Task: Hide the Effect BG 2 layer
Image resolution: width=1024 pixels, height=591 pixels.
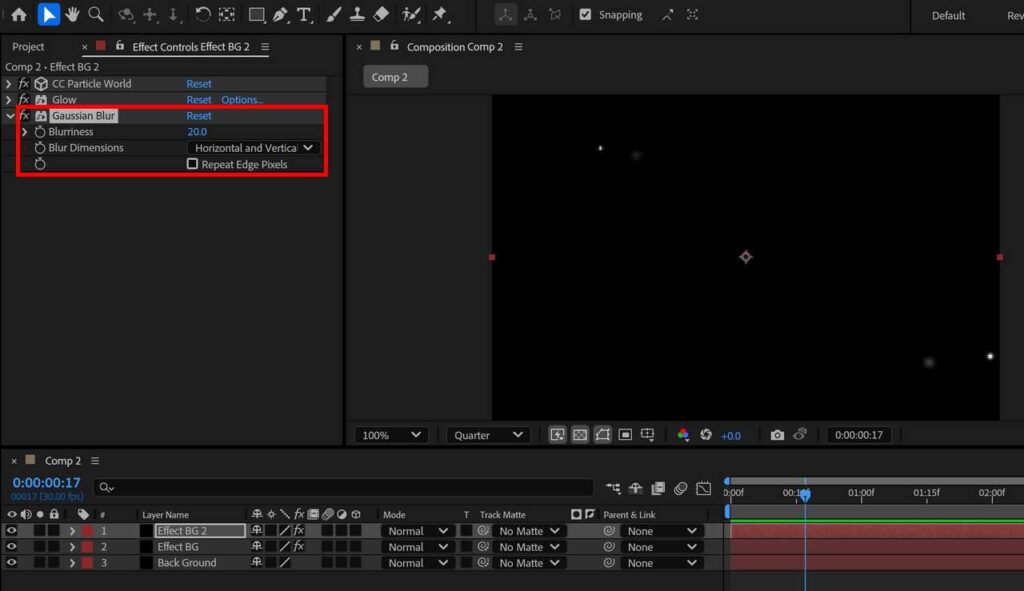Action: (11, 531)
